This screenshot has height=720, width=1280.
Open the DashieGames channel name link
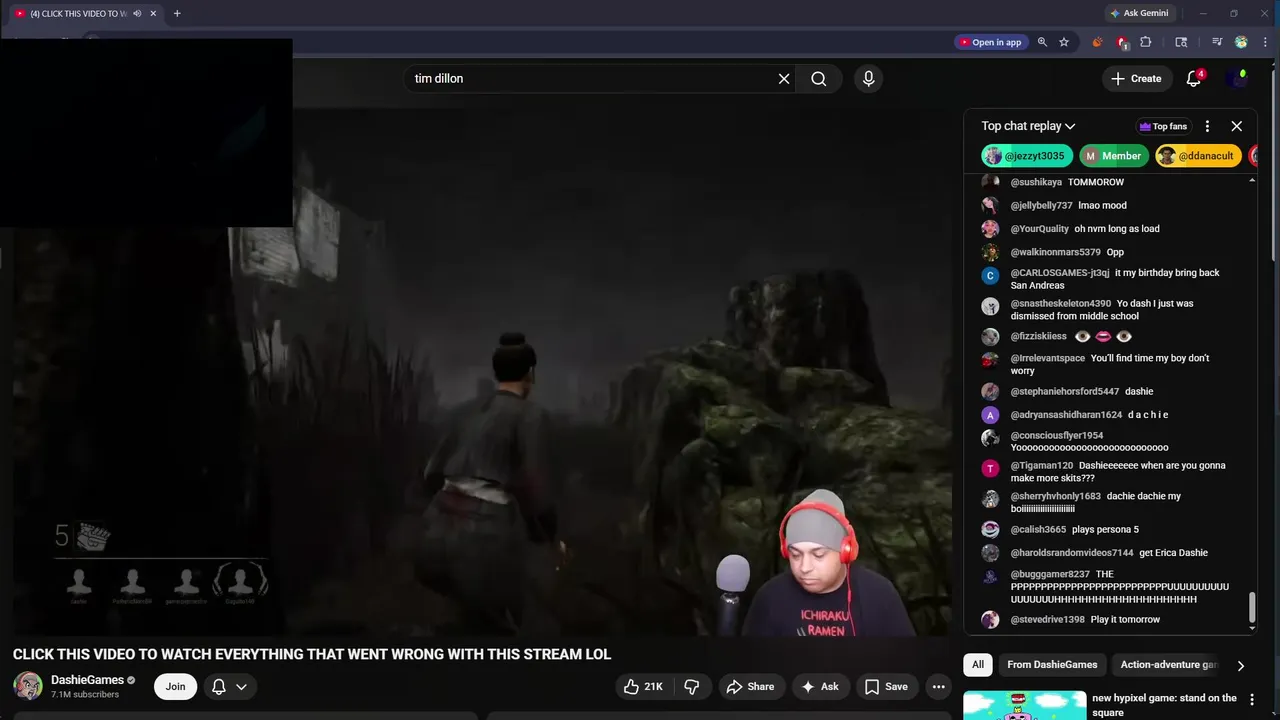point(87,680)
